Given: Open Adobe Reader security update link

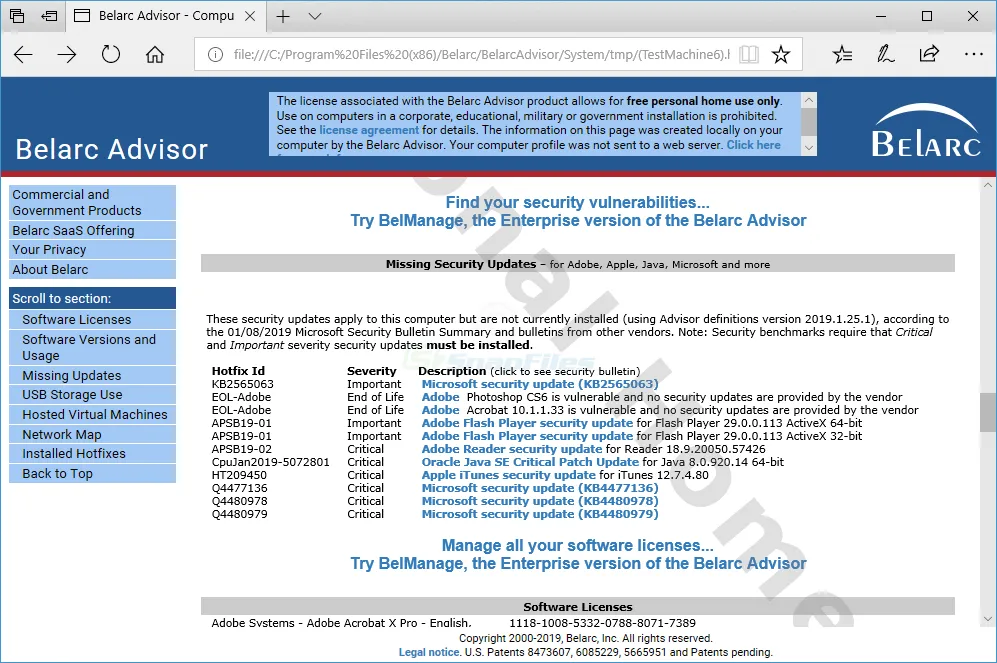Looking at the screenshot, I should (512, 449).
